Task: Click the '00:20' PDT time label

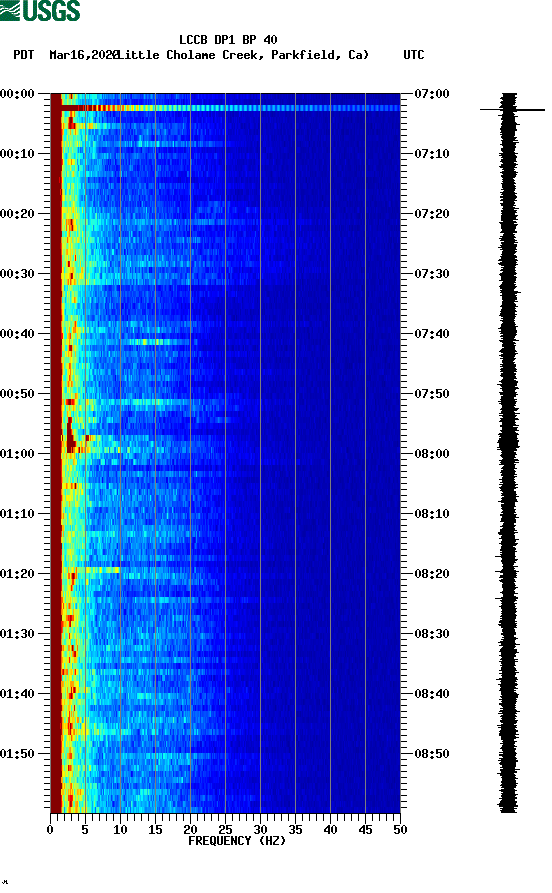Action: pyautogui.click(x=17, y=214)
